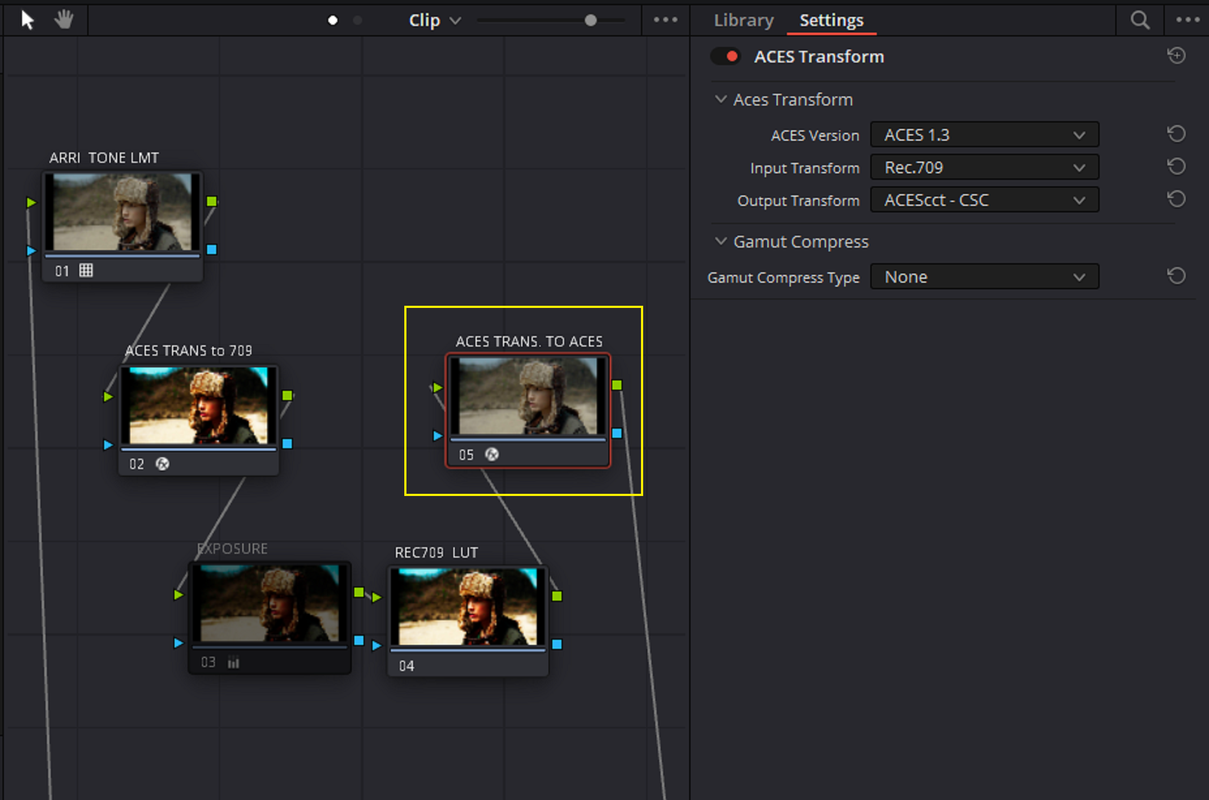This screenshot has width=1209, height=800.
Task: Reset the Input Transform parameter
Action: point(1177,167)
